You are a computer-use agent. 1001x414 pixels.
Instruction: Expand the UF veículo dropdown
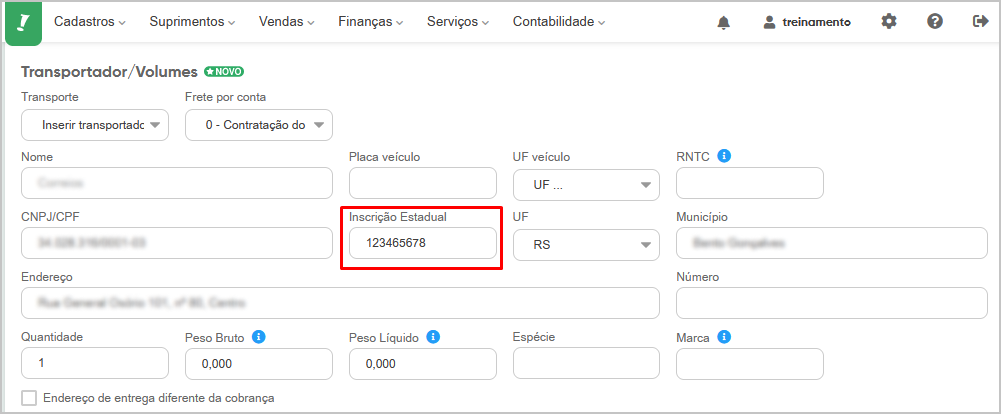click(x=586, y=184)
